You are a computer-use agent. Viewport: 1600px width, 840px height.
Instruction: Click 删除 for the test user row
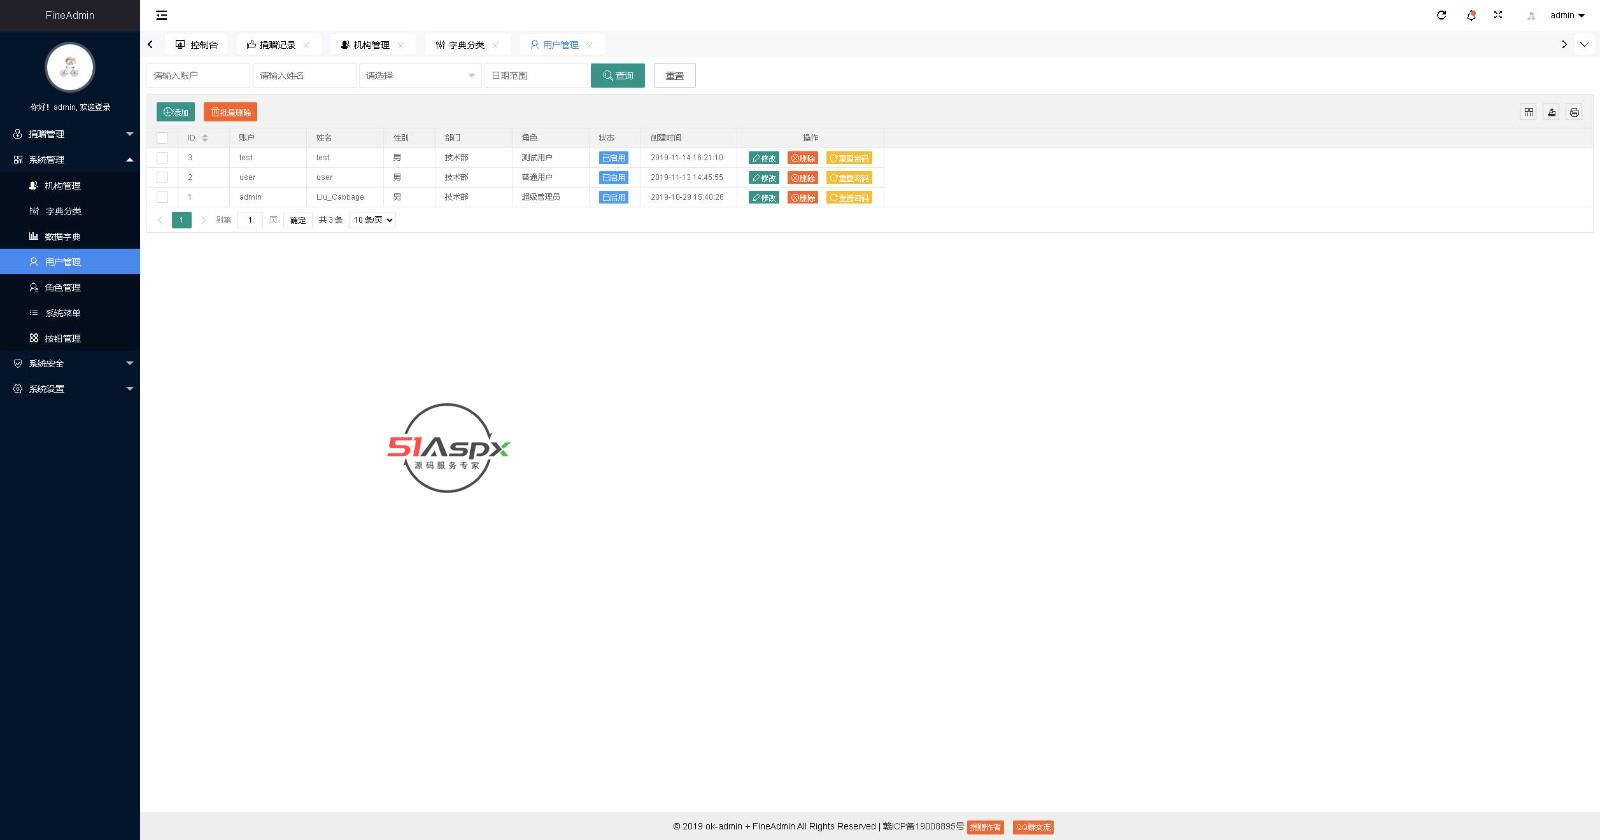click(x=803, y=158)
